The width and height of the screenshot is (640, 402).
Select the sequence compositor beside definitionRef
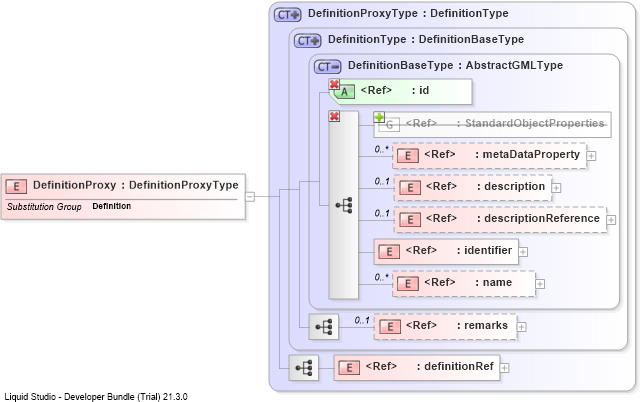click(x=304, y=368)
